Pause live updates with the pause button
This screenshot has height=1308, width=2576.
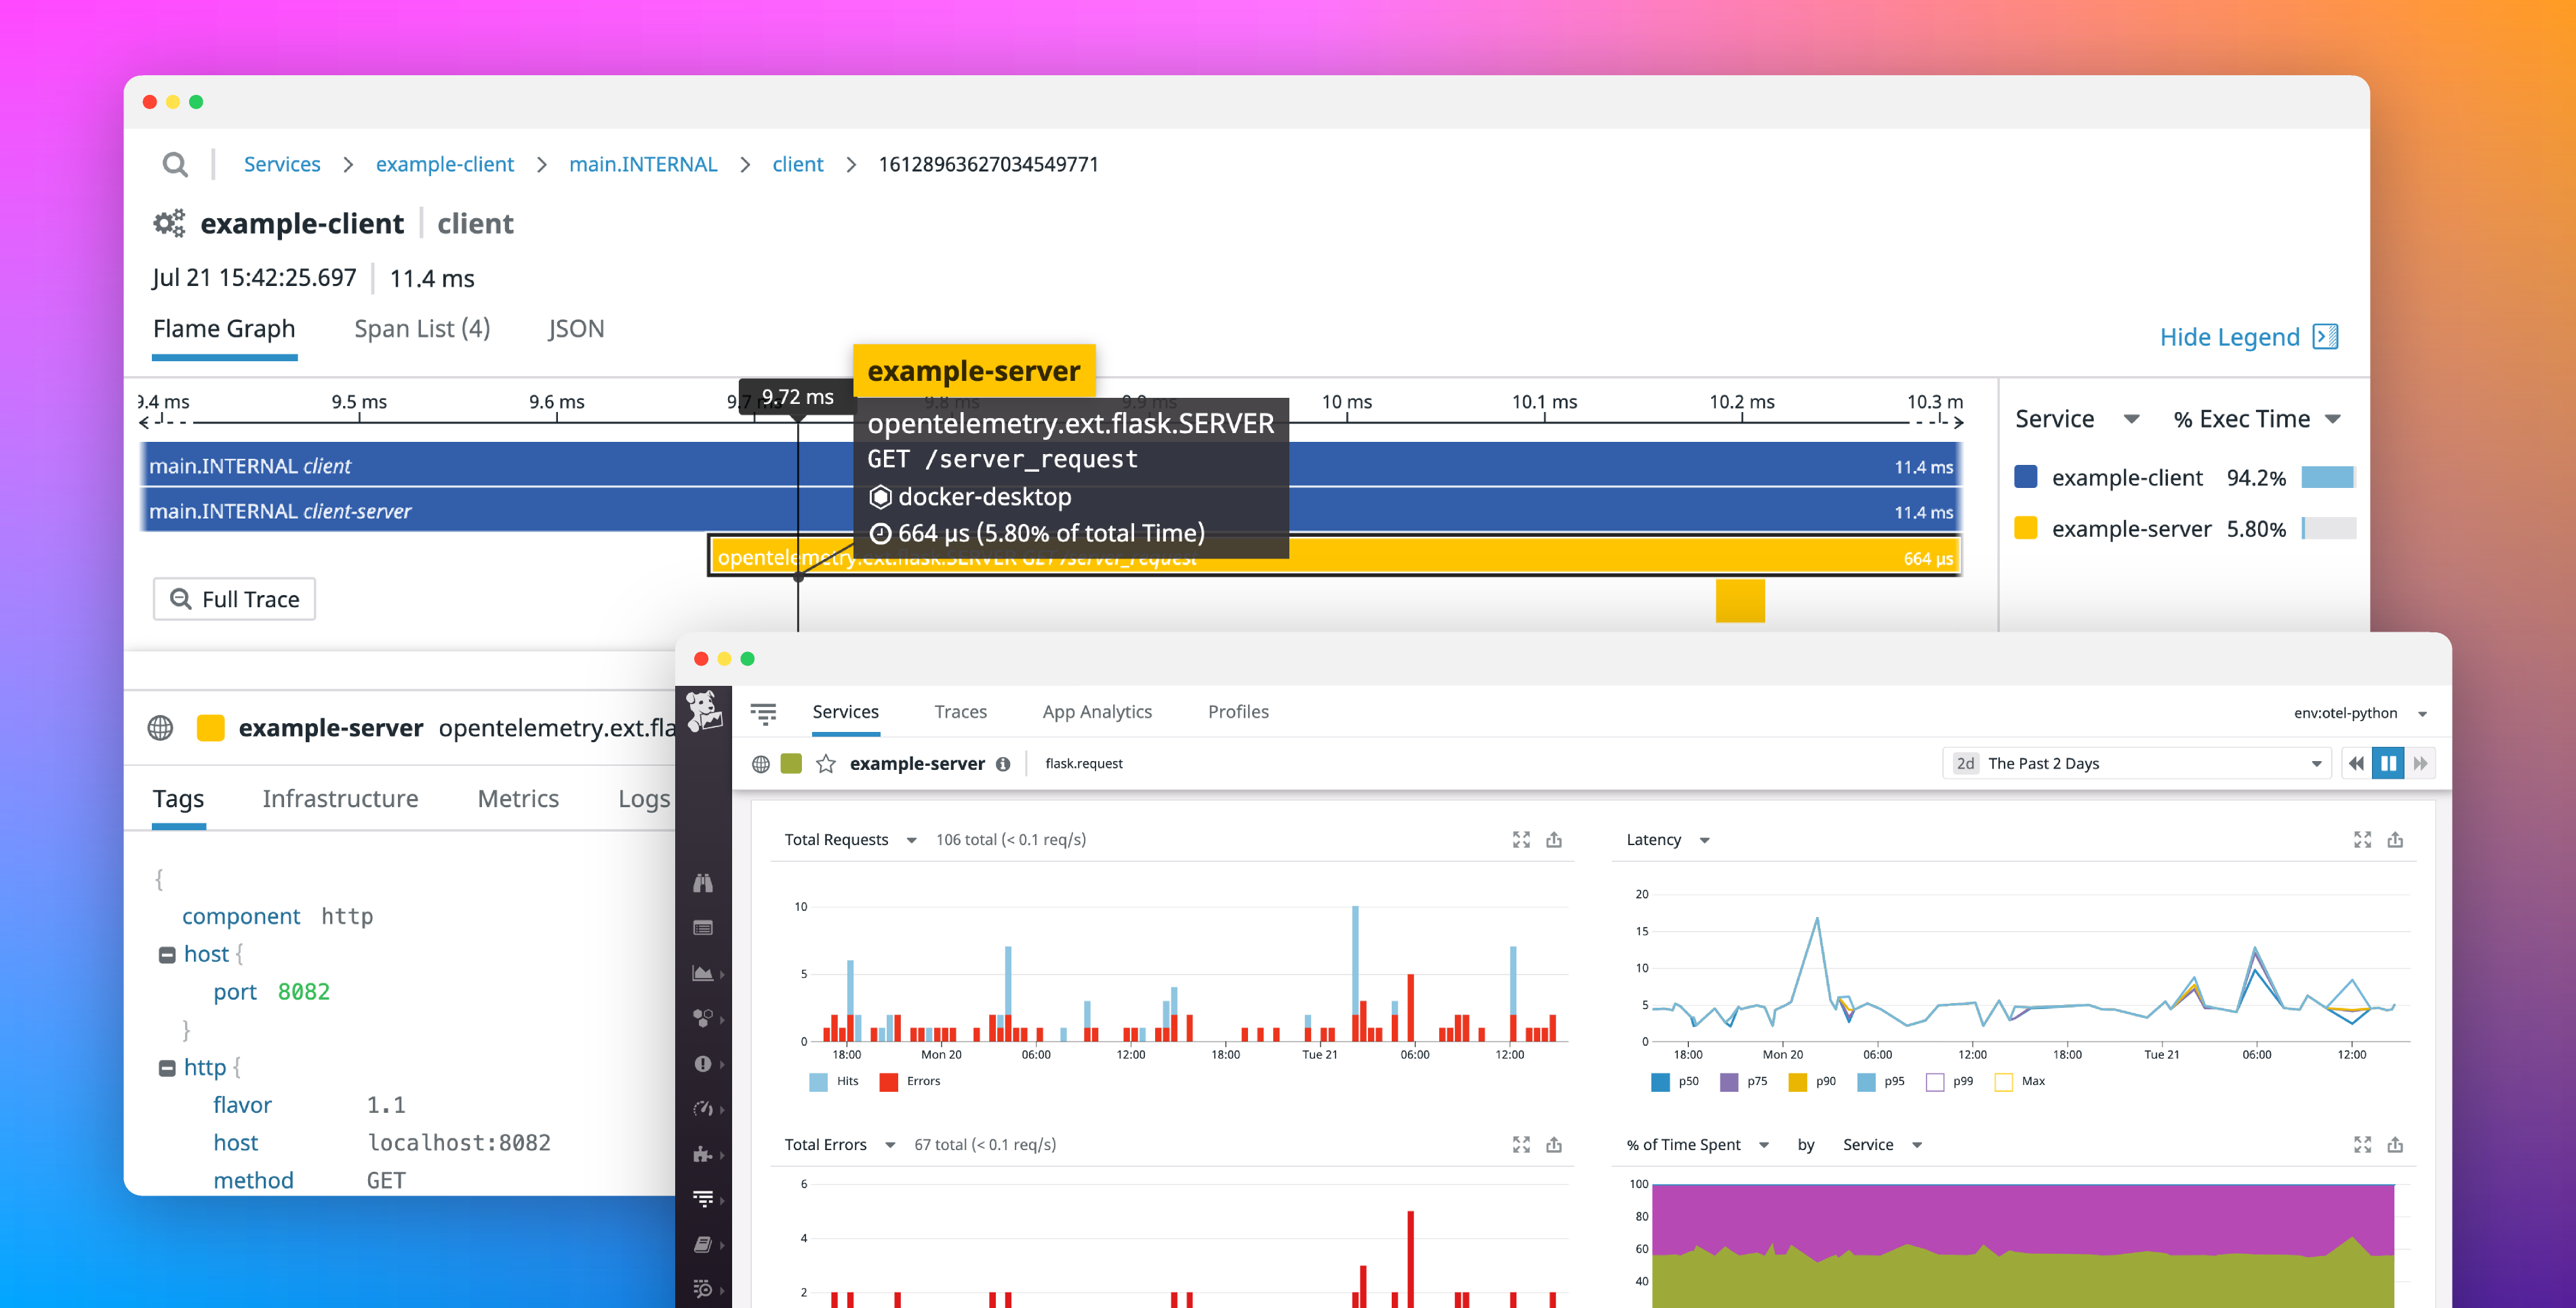(2389, 763)
